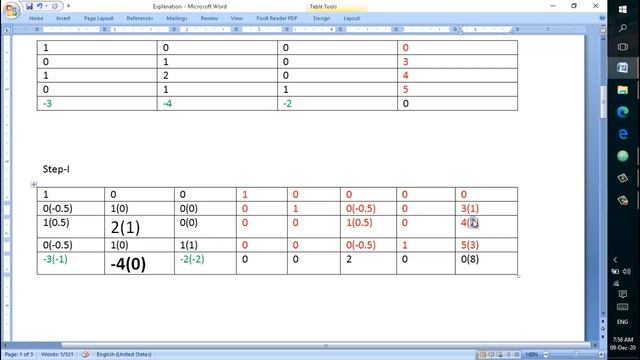Click the volume speaker icon in system tray
The height and width of the screenshot is (360, 640).
627,271
